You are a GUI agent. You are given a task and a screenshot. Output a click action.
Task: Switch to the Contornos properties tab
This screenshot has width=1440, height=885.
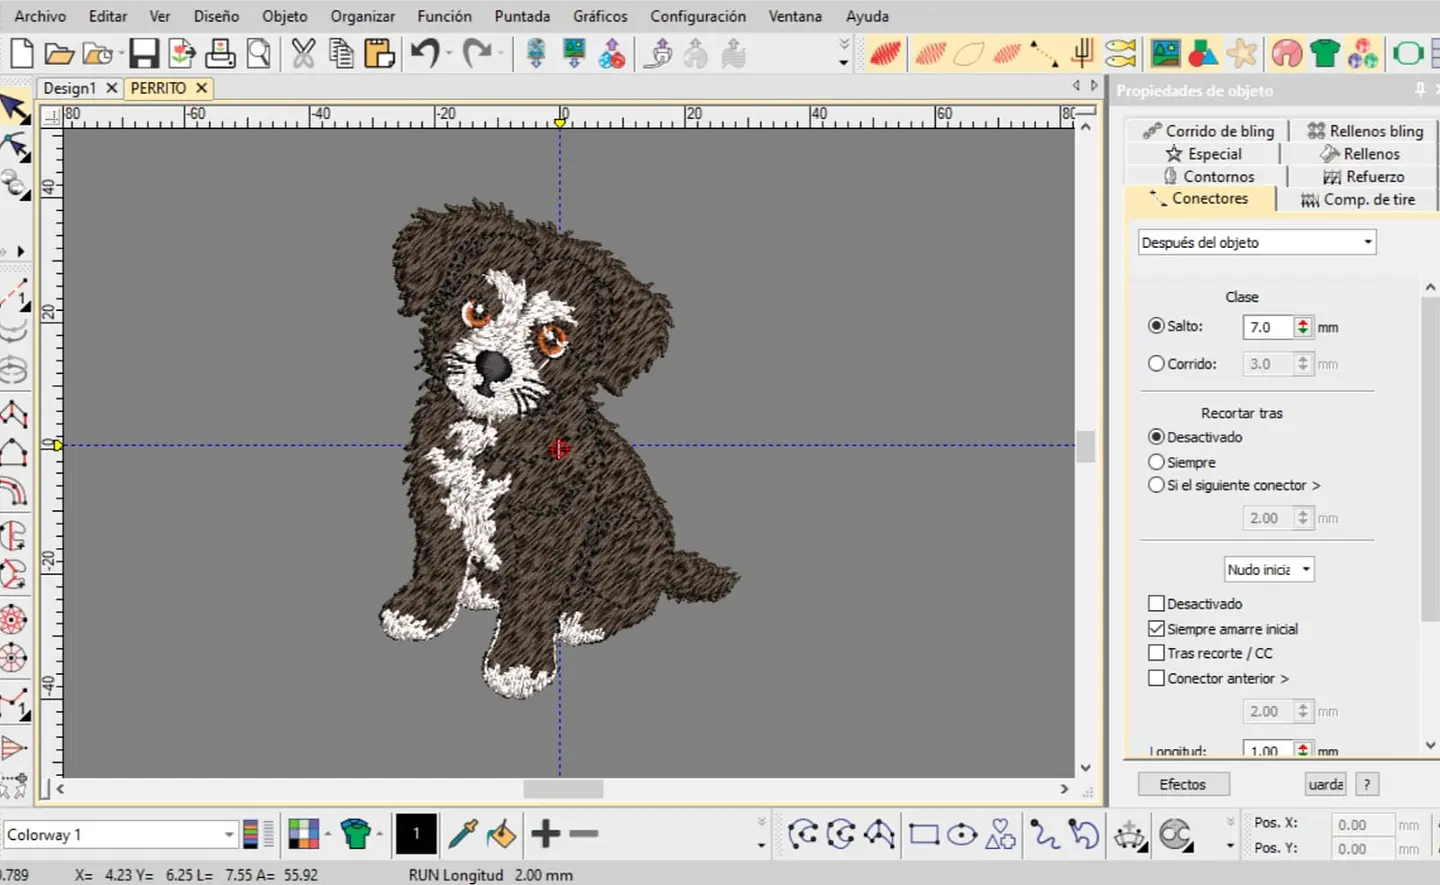pyautogui.click(x=1208, y=176)
